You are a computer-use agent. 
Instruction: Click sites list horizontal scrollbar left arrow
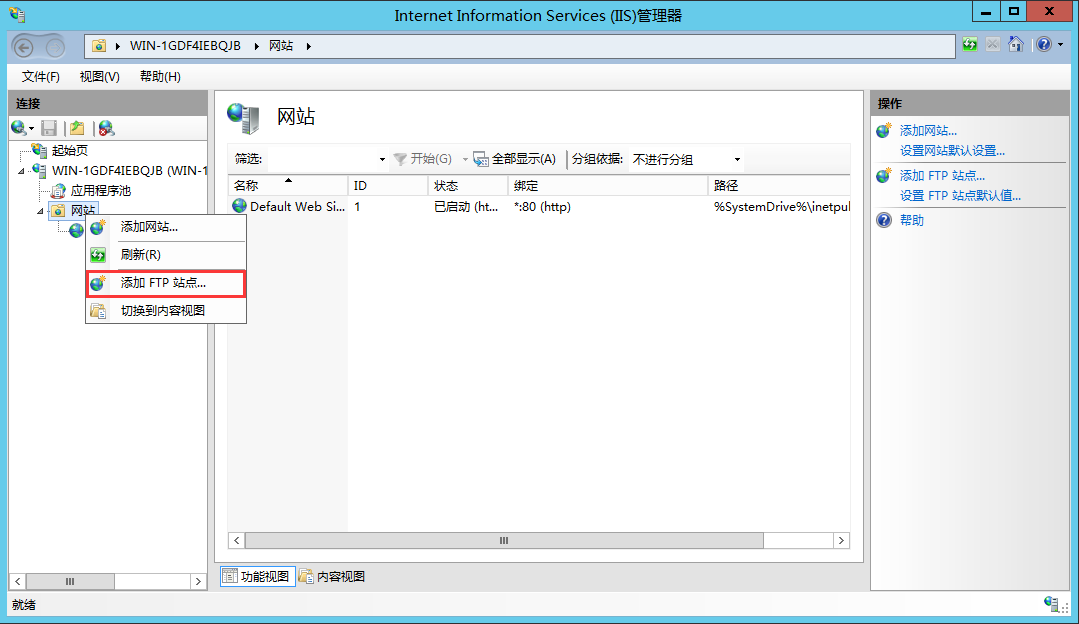237,541
